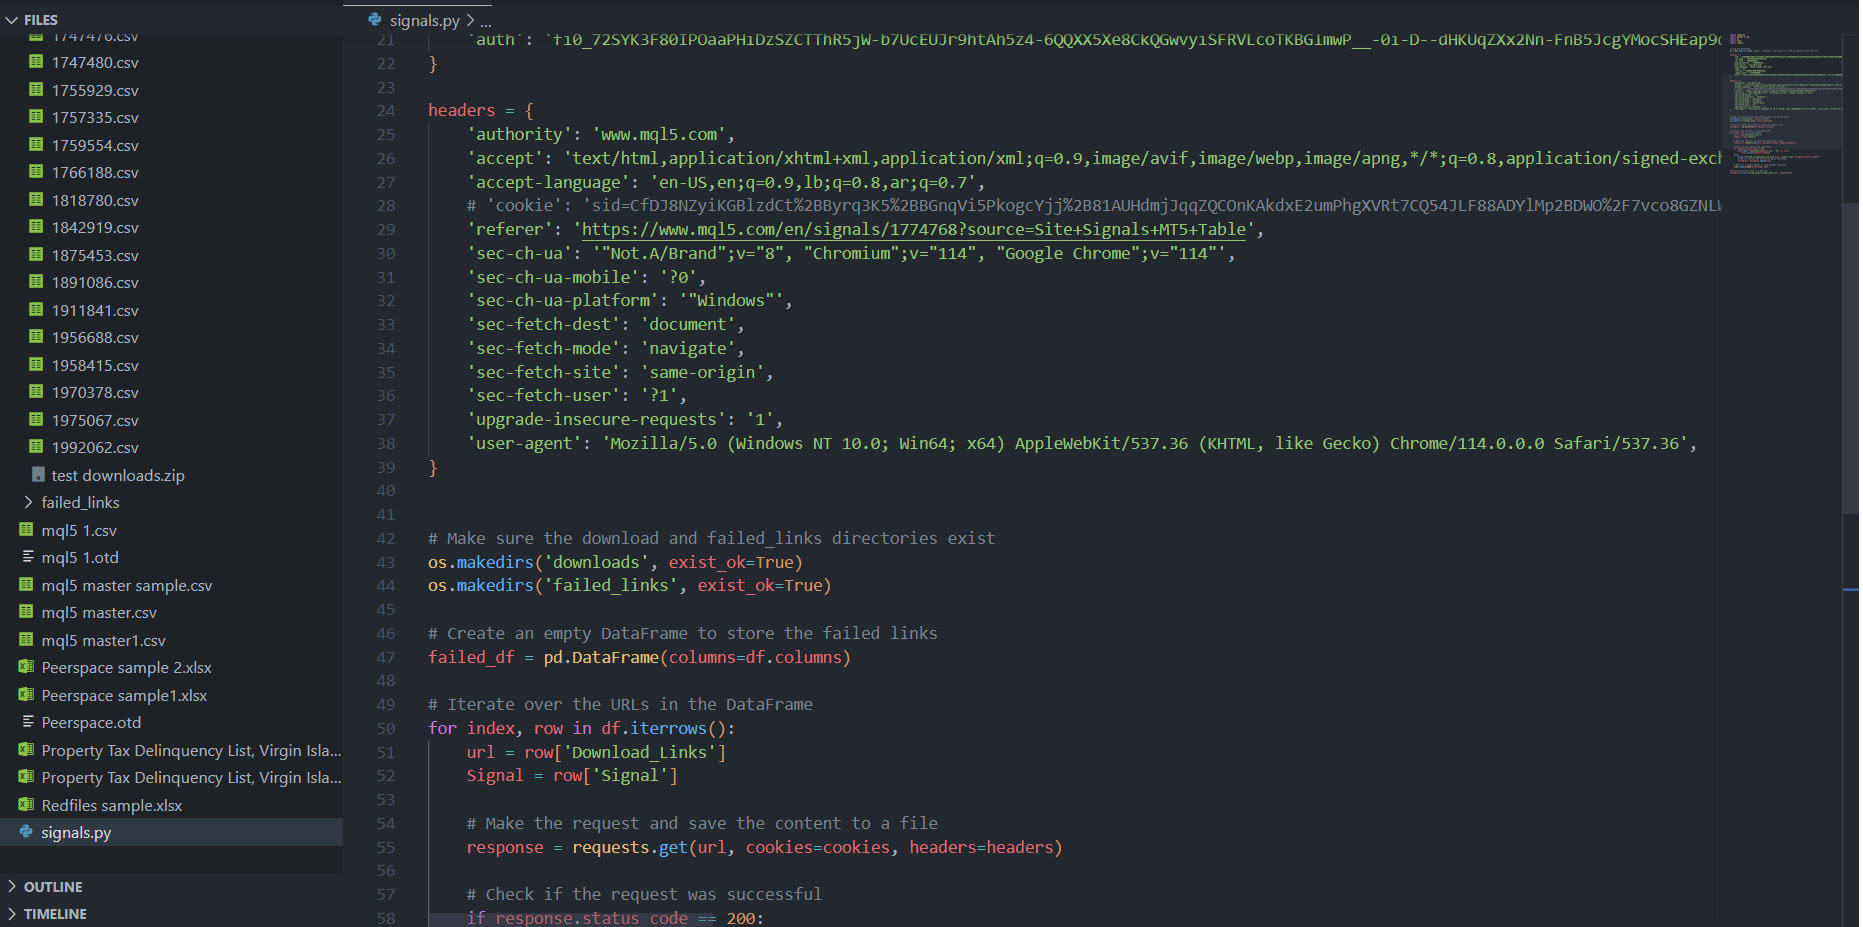Open file 1992062.csv
This screenshot has height=927, width=1863.
point(95,447)
